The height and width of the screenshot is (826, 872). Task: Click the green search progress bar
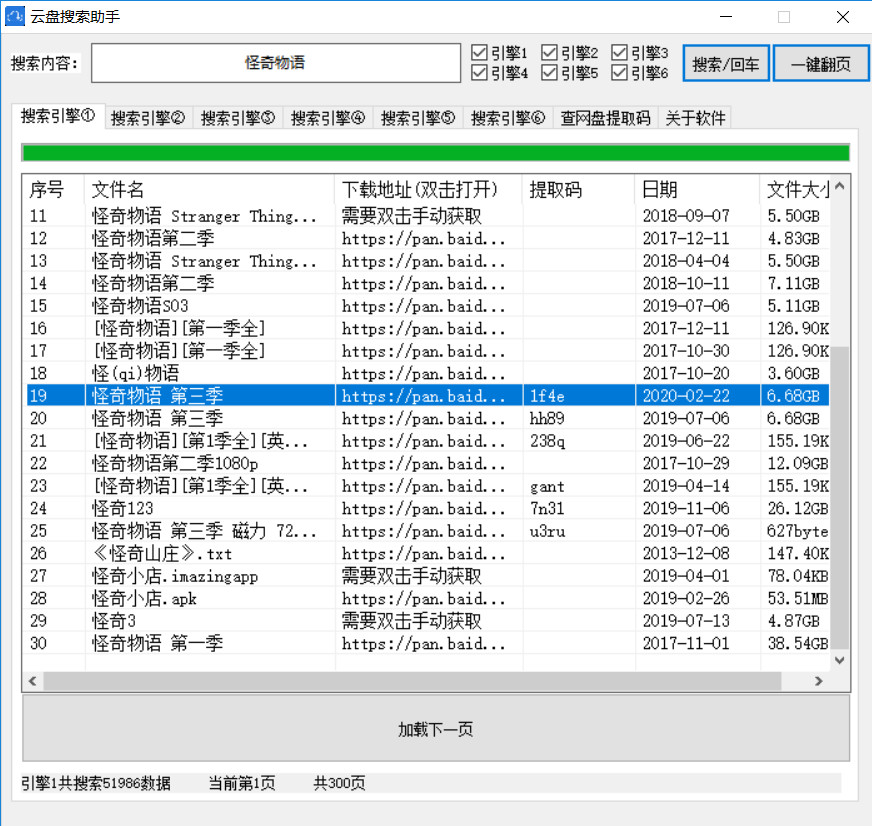(x=436, y=152)
